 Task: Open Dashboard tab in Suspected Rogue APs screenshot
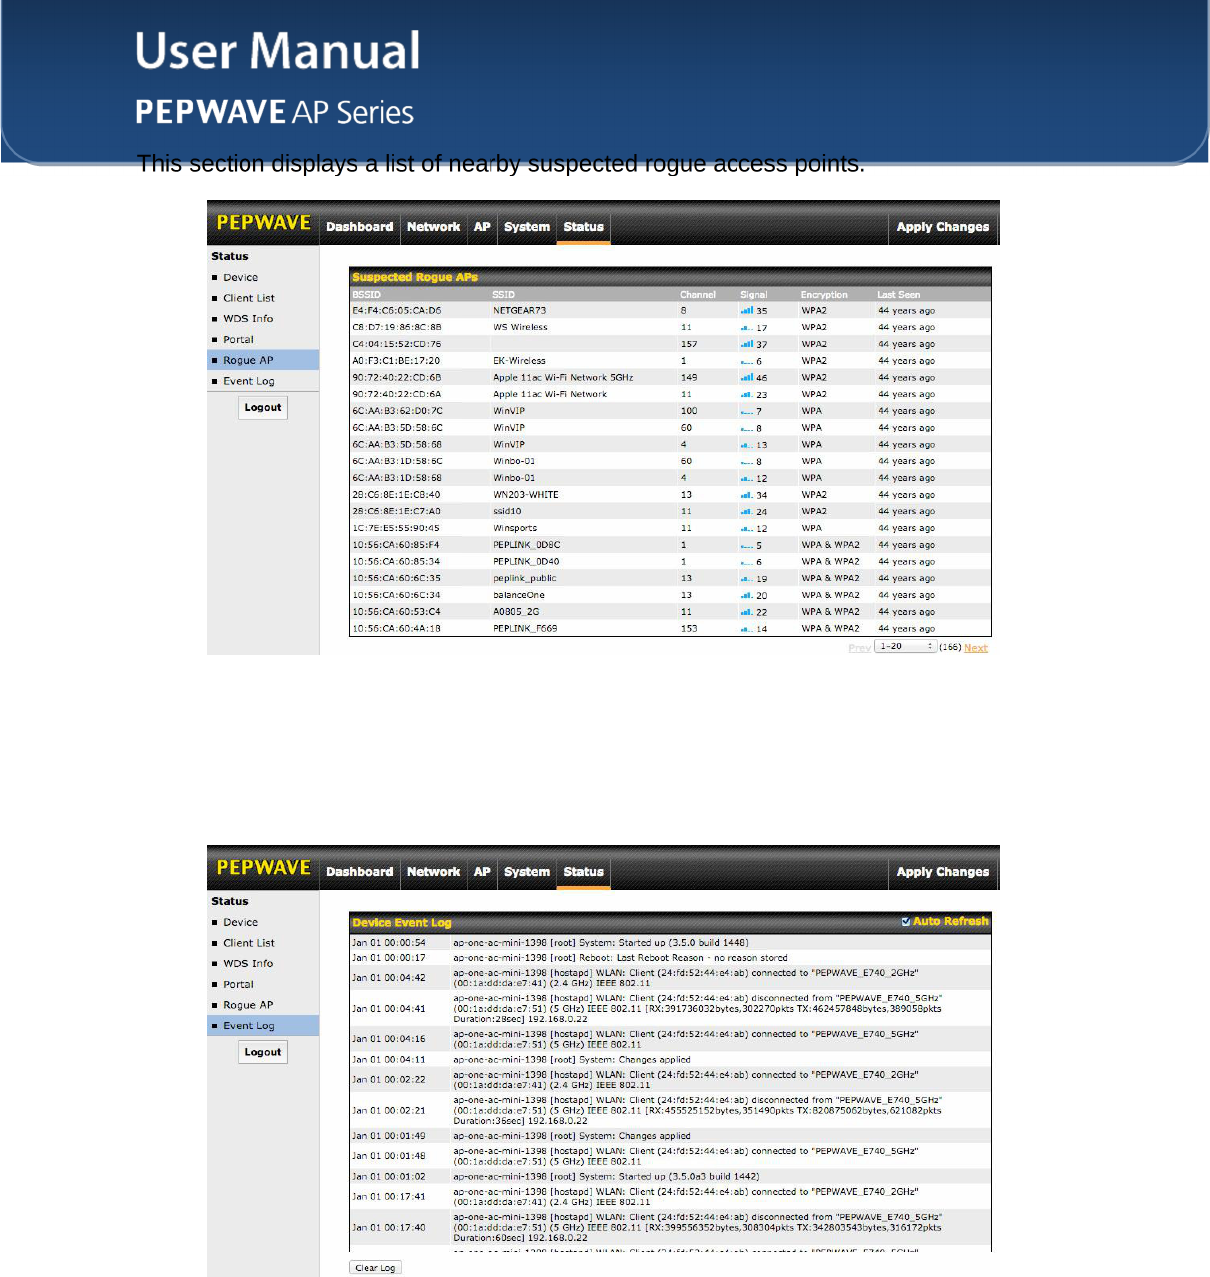click(x=359, y=227)
